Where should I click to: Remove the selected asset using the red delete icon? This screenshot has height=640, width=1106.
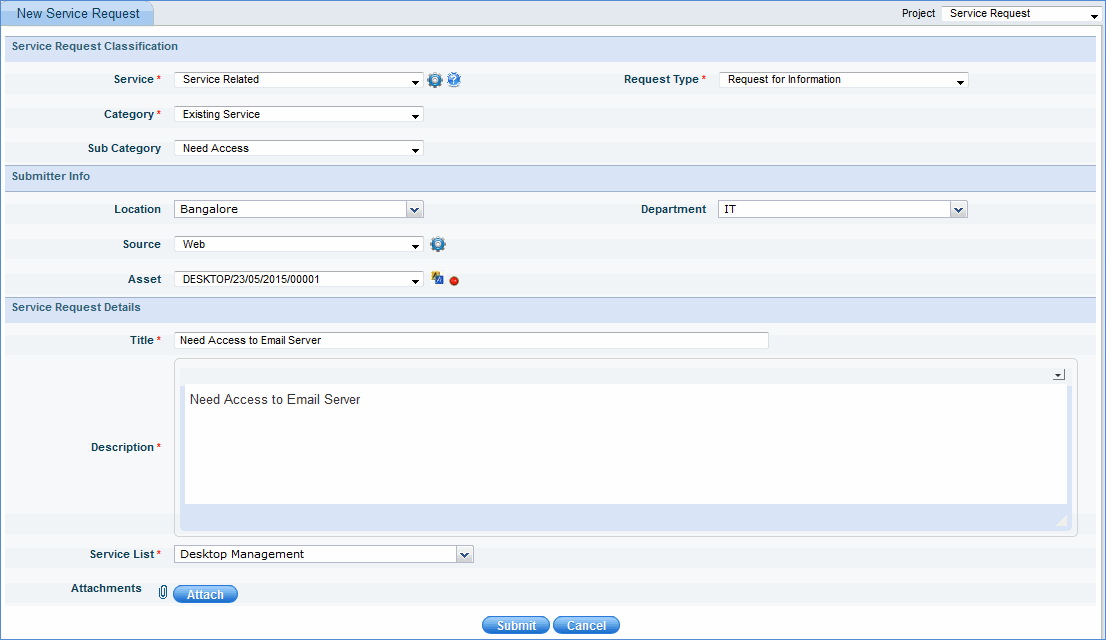[x=454, y=280]
